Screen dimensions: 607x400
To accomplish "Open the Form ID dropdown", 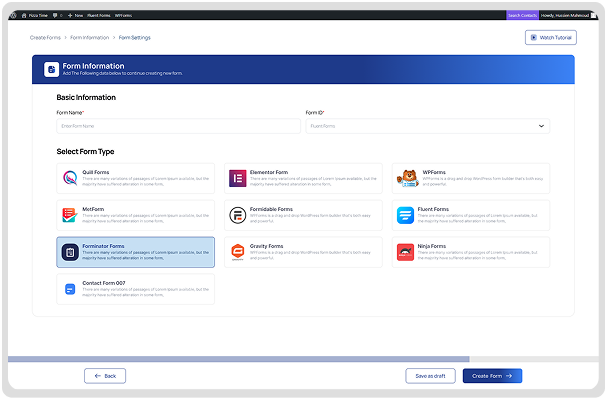I will (427, 126).
